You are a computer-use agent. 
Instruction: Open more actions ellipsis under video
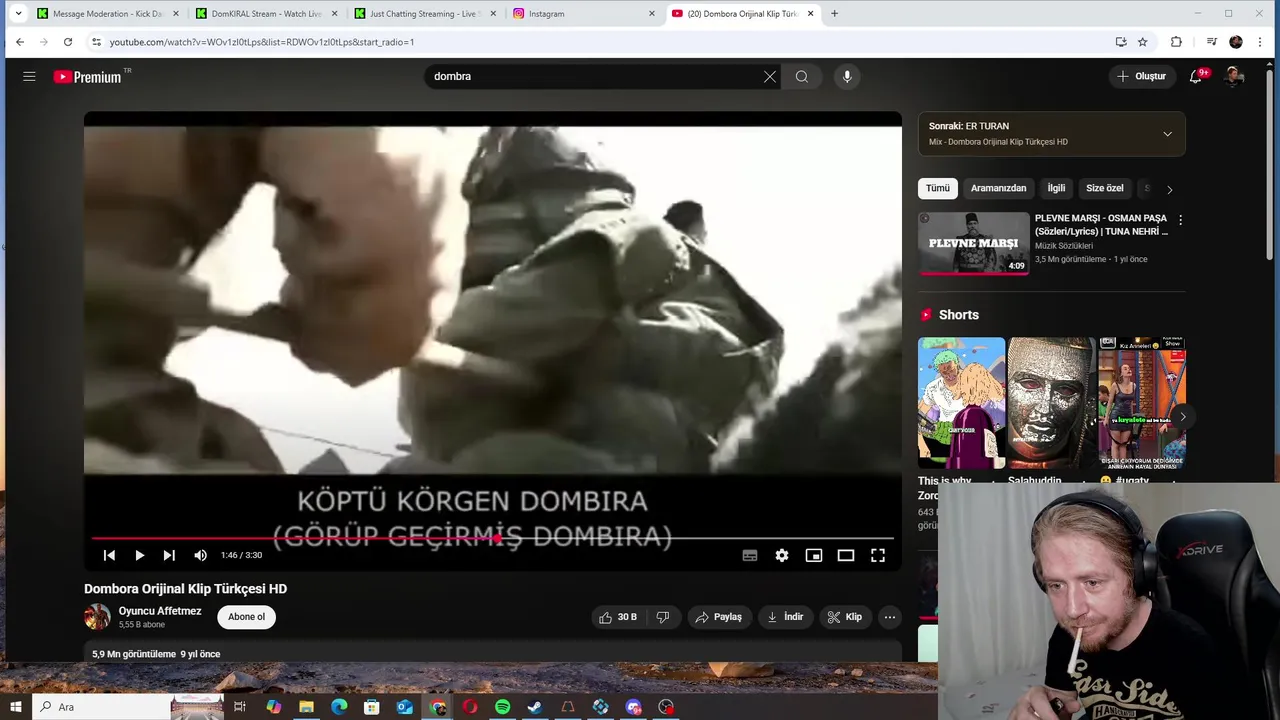[889, 617]
